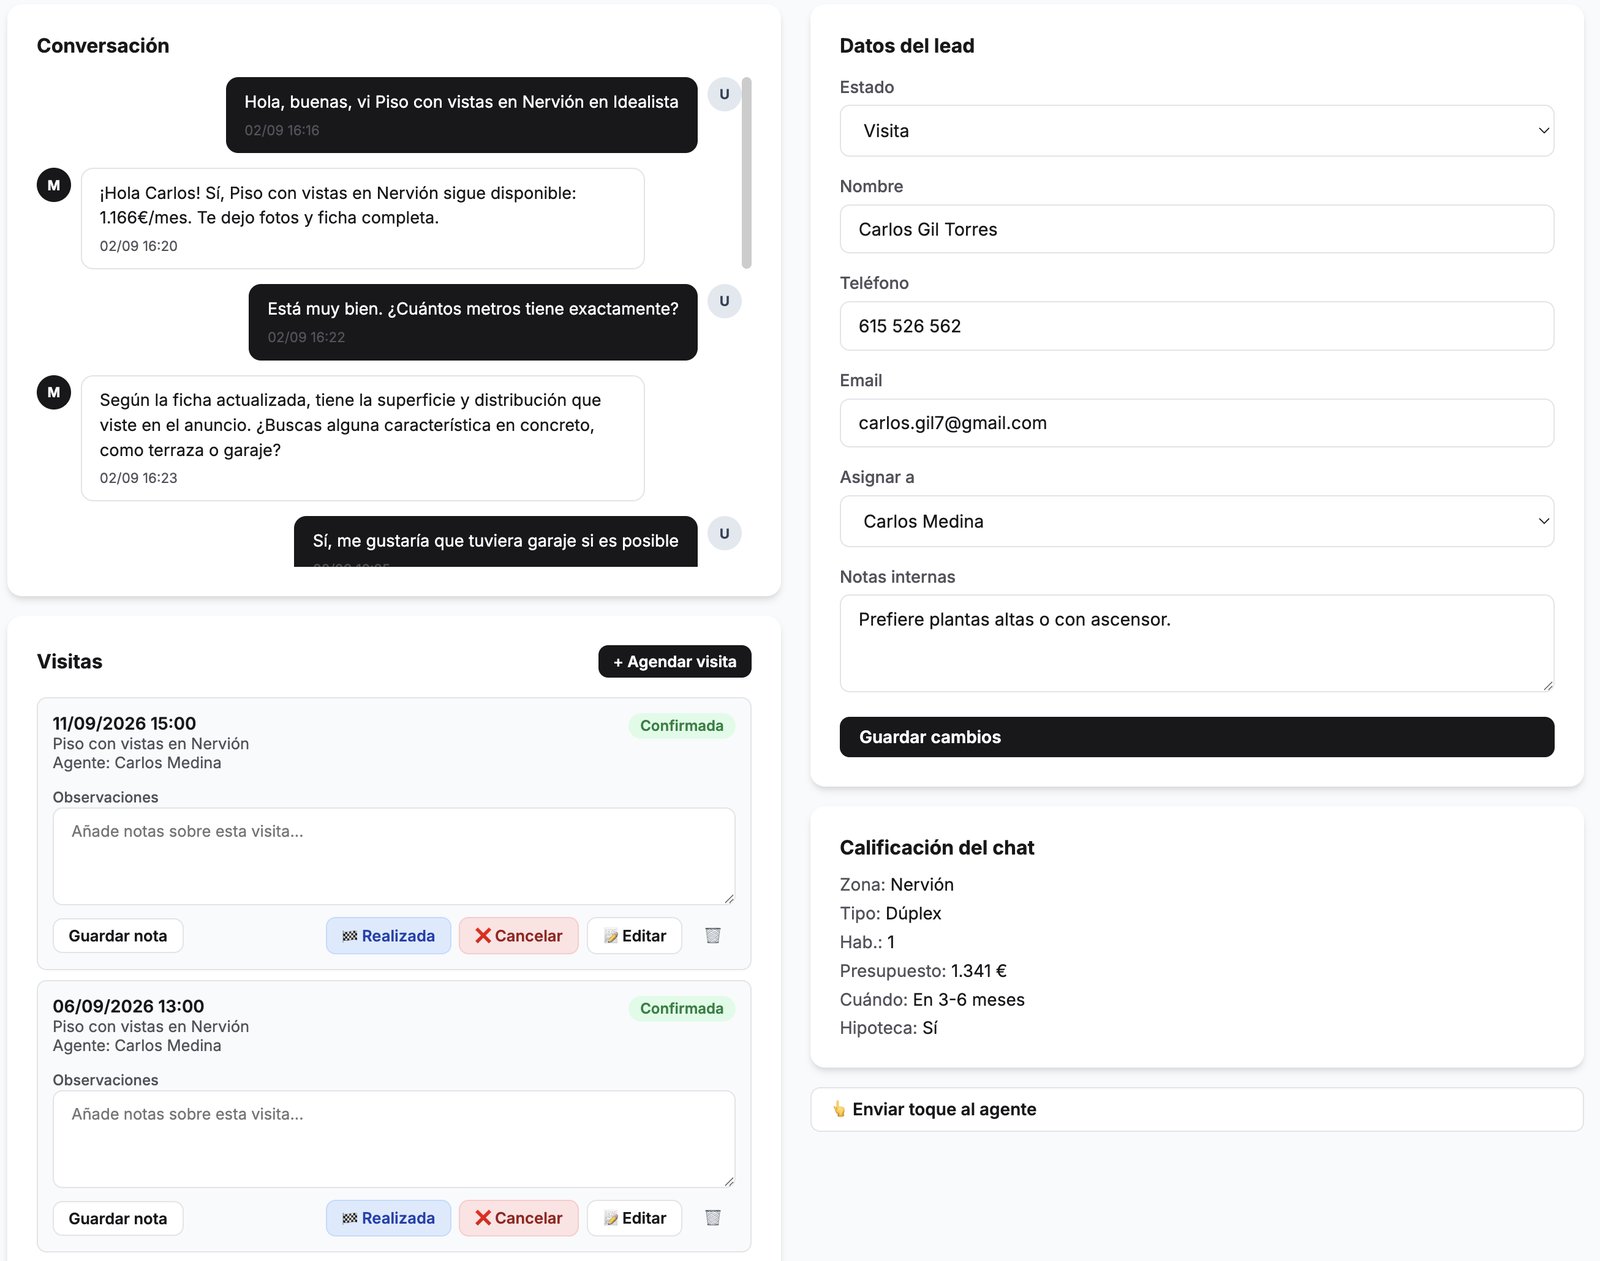1600x1261 pixels.
Task: Click Observaciones box of the 06/09/2026 visit
Action: point(394,1139)
